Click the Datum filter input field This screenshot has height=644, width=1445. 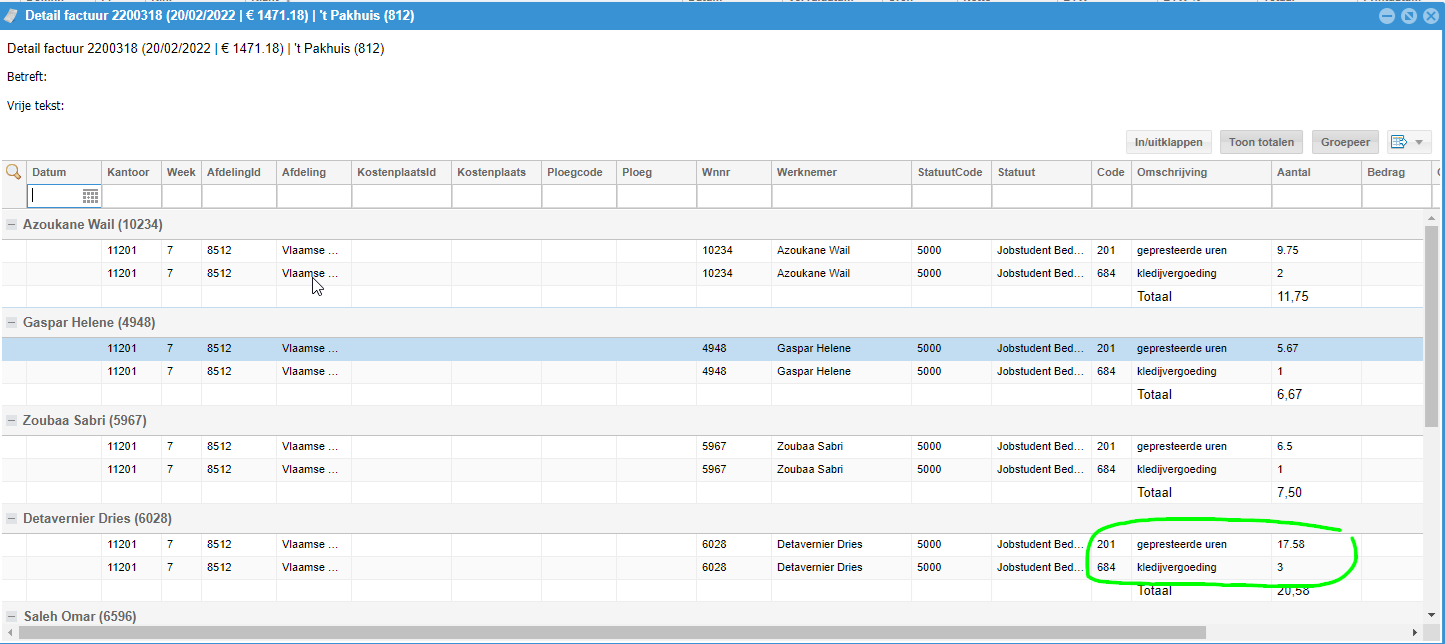pyautogui.click(x=55, y=196)
